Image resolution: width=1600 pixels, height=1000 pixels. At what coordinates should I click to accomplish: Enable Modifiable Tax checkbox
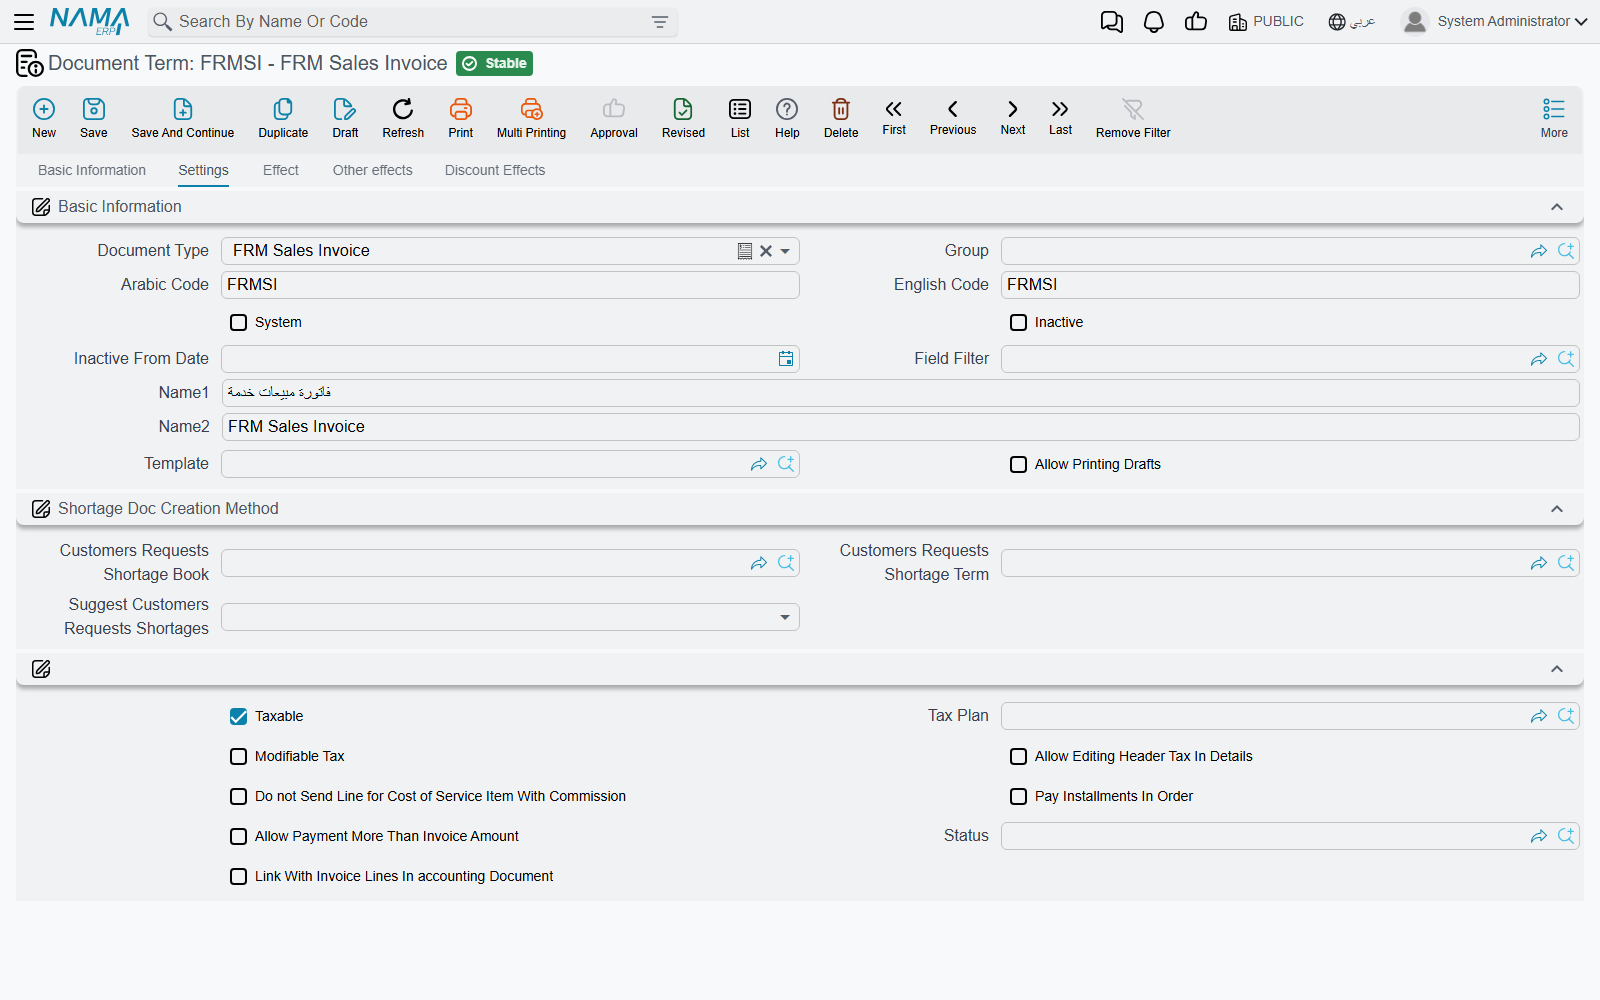(x=238, y=756)
